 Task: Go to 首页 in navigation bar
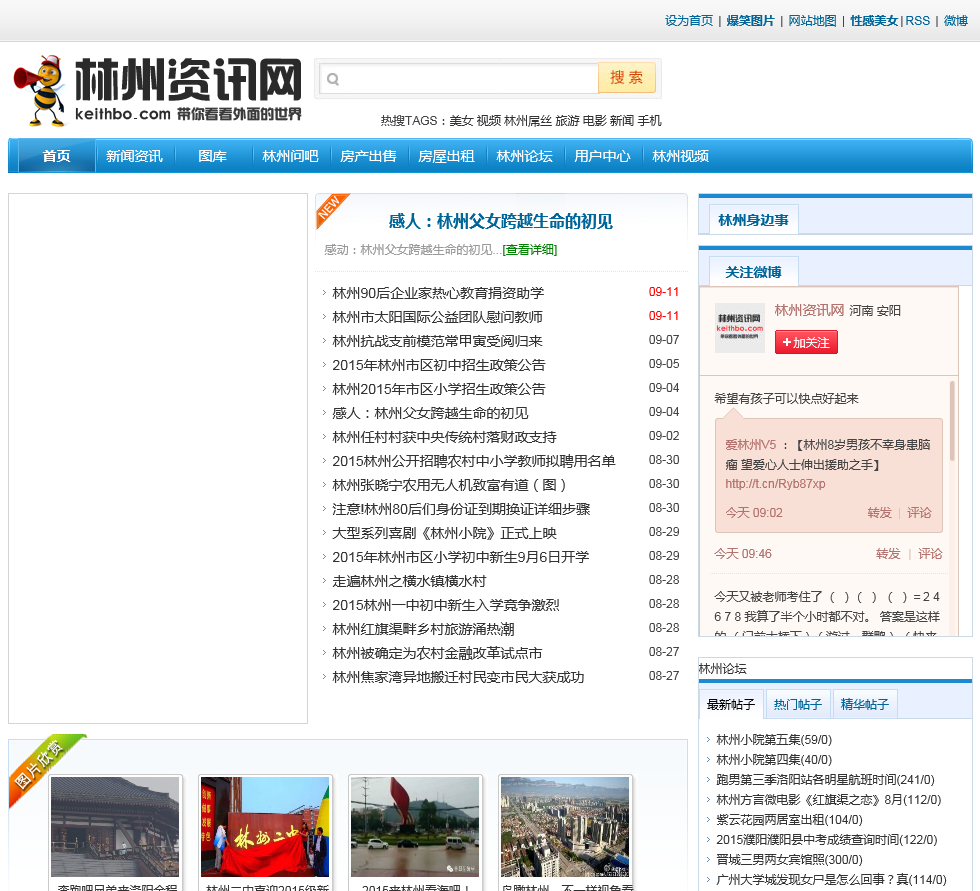[x=56, y=156]
